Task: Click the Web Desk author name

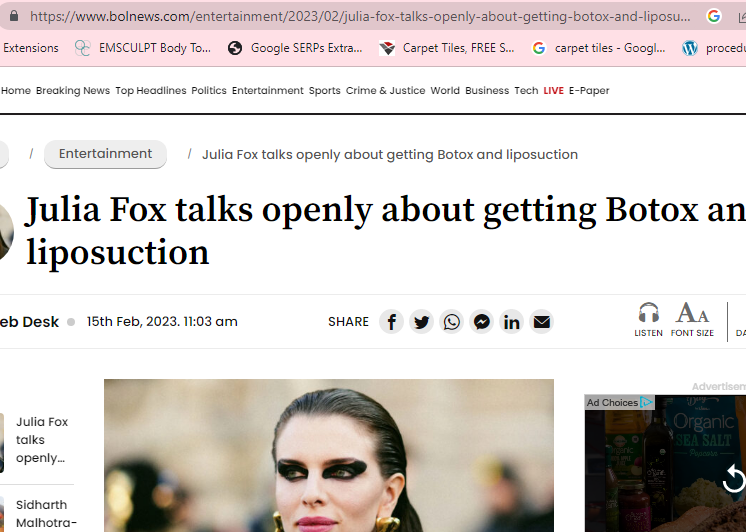Action: click(x=29, y=322)
